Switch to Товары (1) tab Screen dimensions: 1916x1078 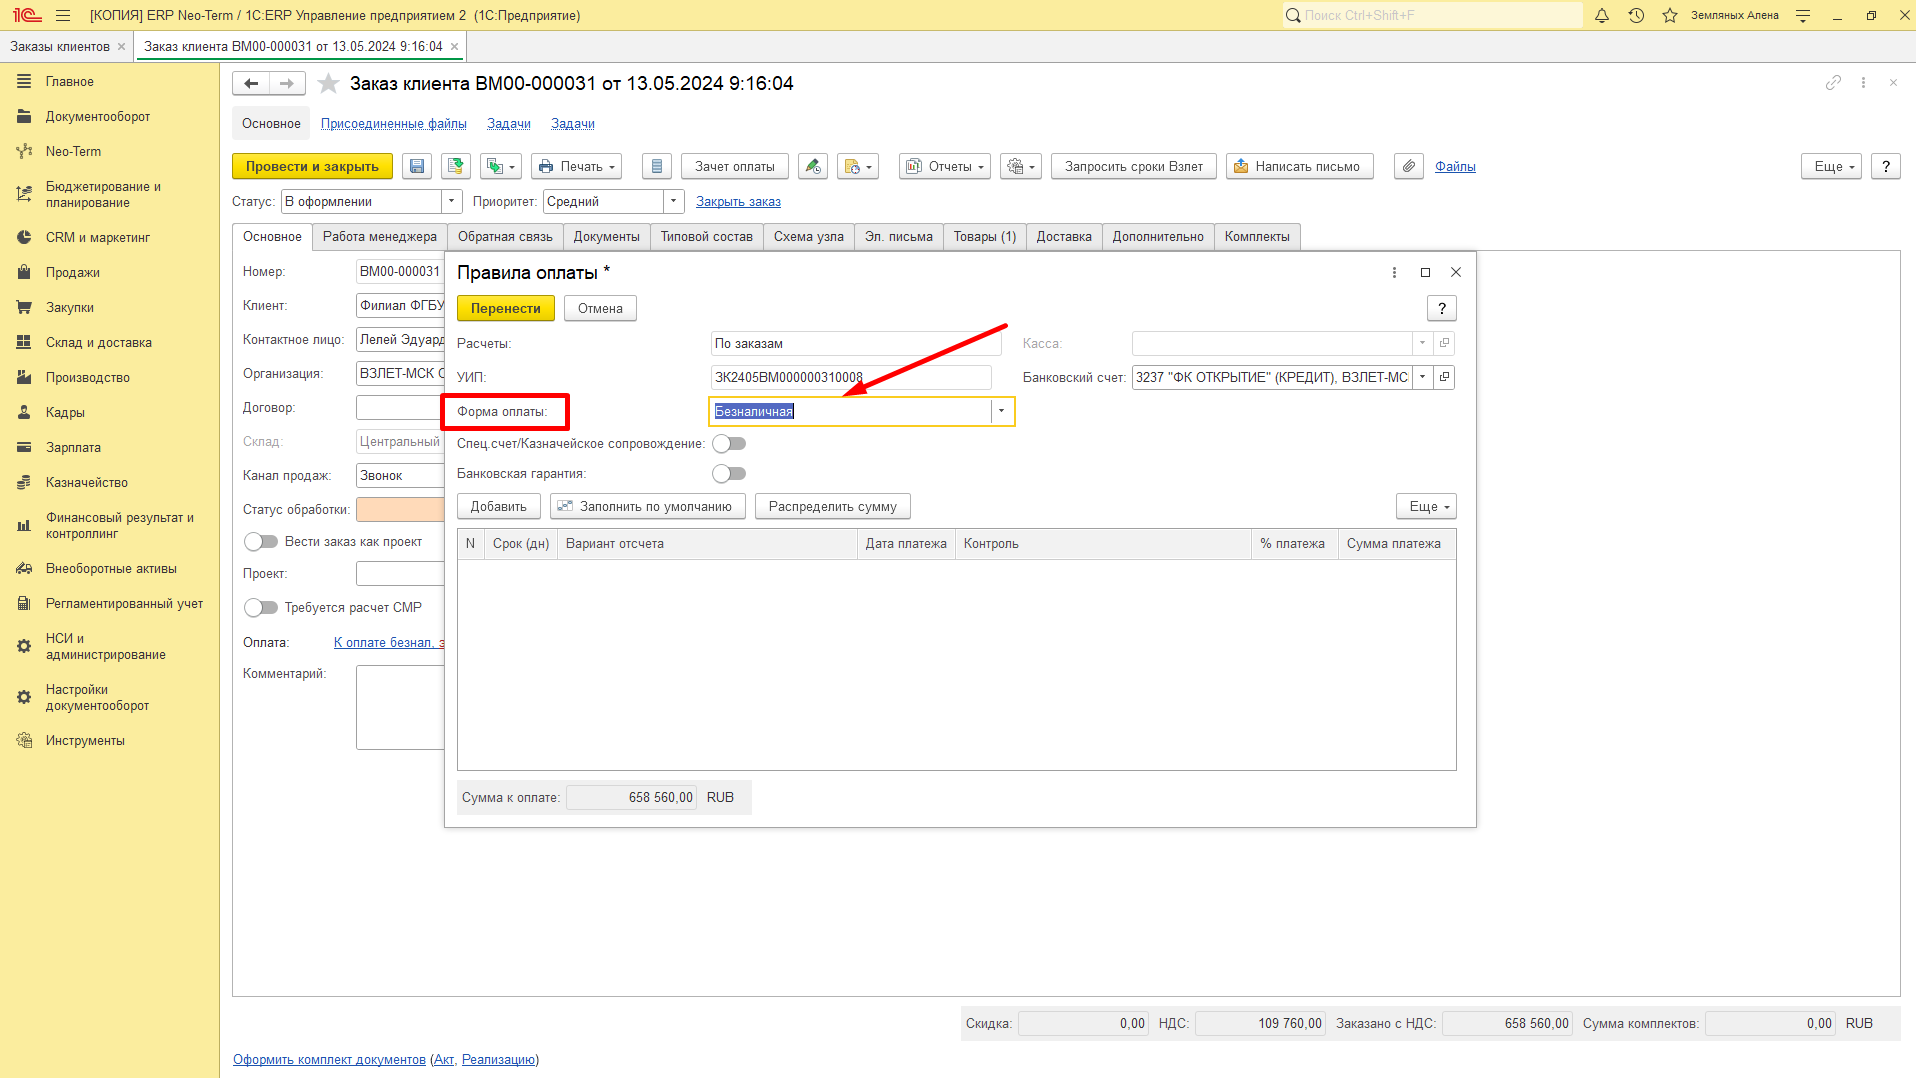(x=984, y=237)
